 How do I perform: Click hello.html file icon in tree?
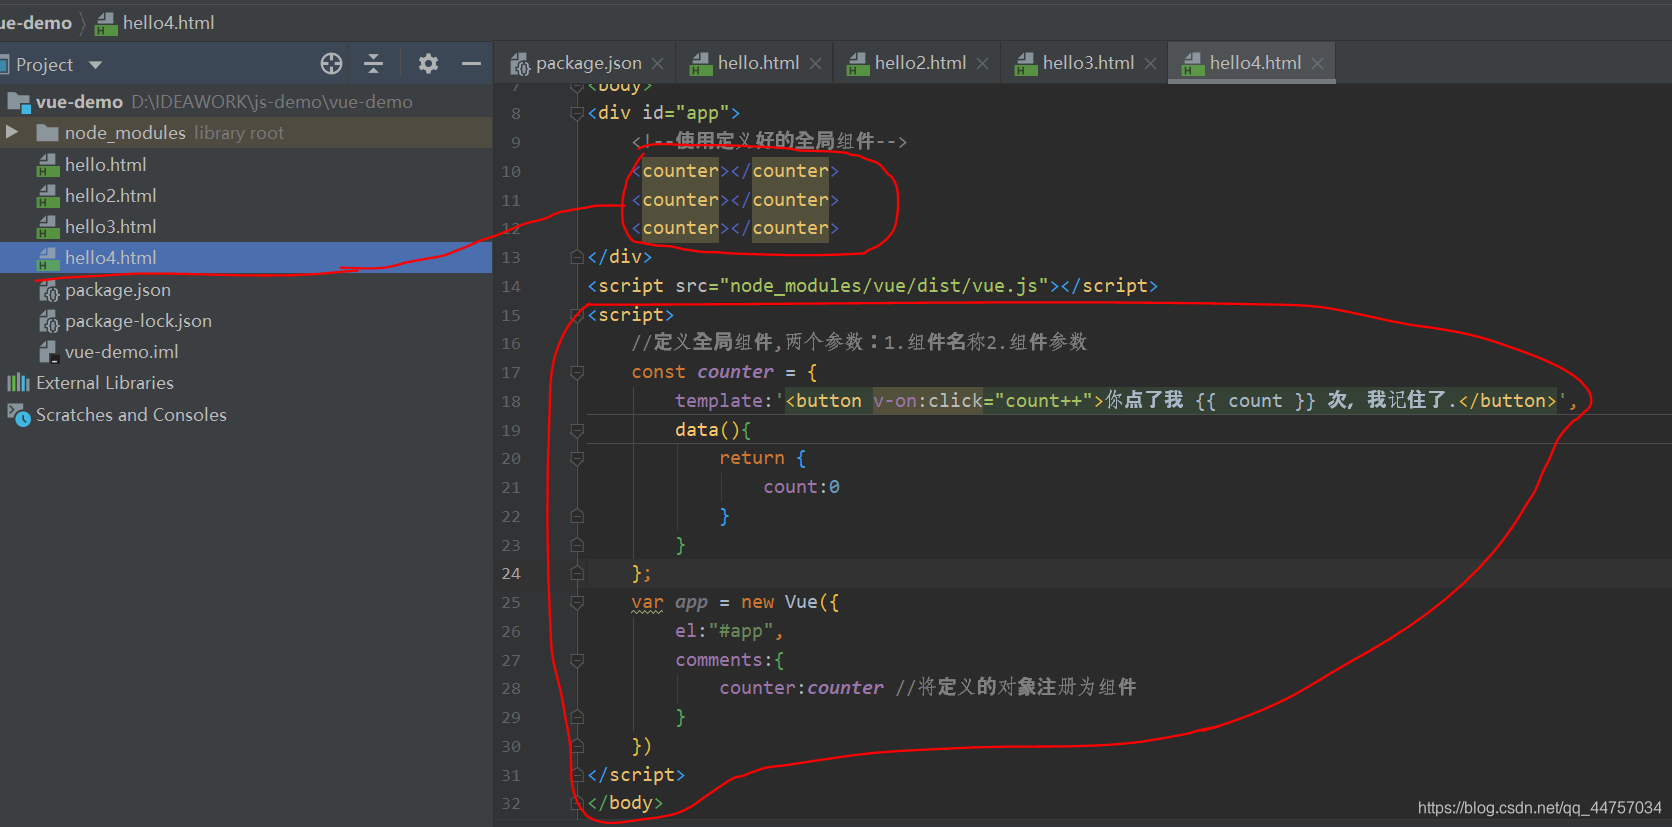coord(48,165)
